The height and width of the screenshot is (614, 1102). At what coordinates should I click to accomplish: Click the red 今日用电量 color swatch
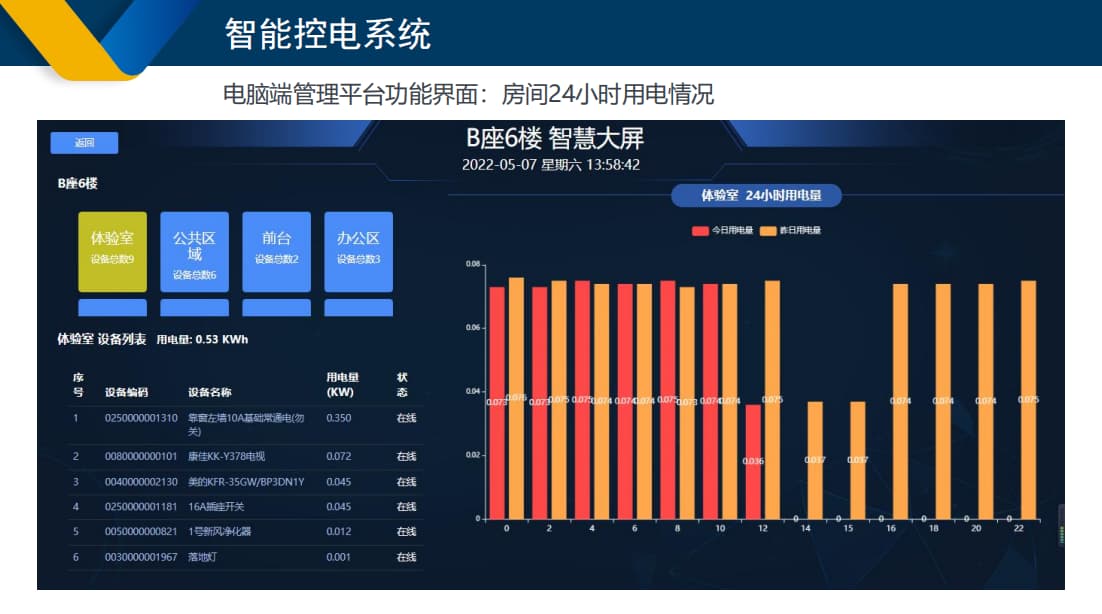click(700, 231)
